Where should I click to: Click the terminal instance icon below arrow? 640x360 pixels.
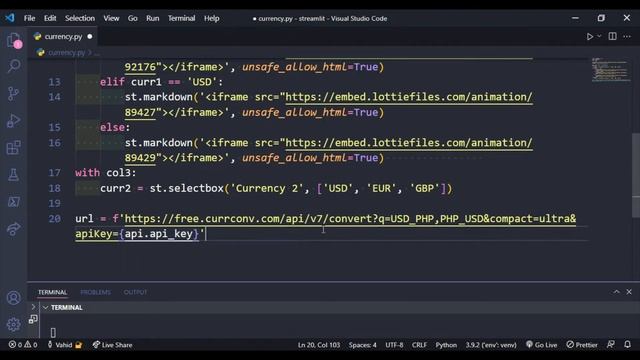pos(33,320)
